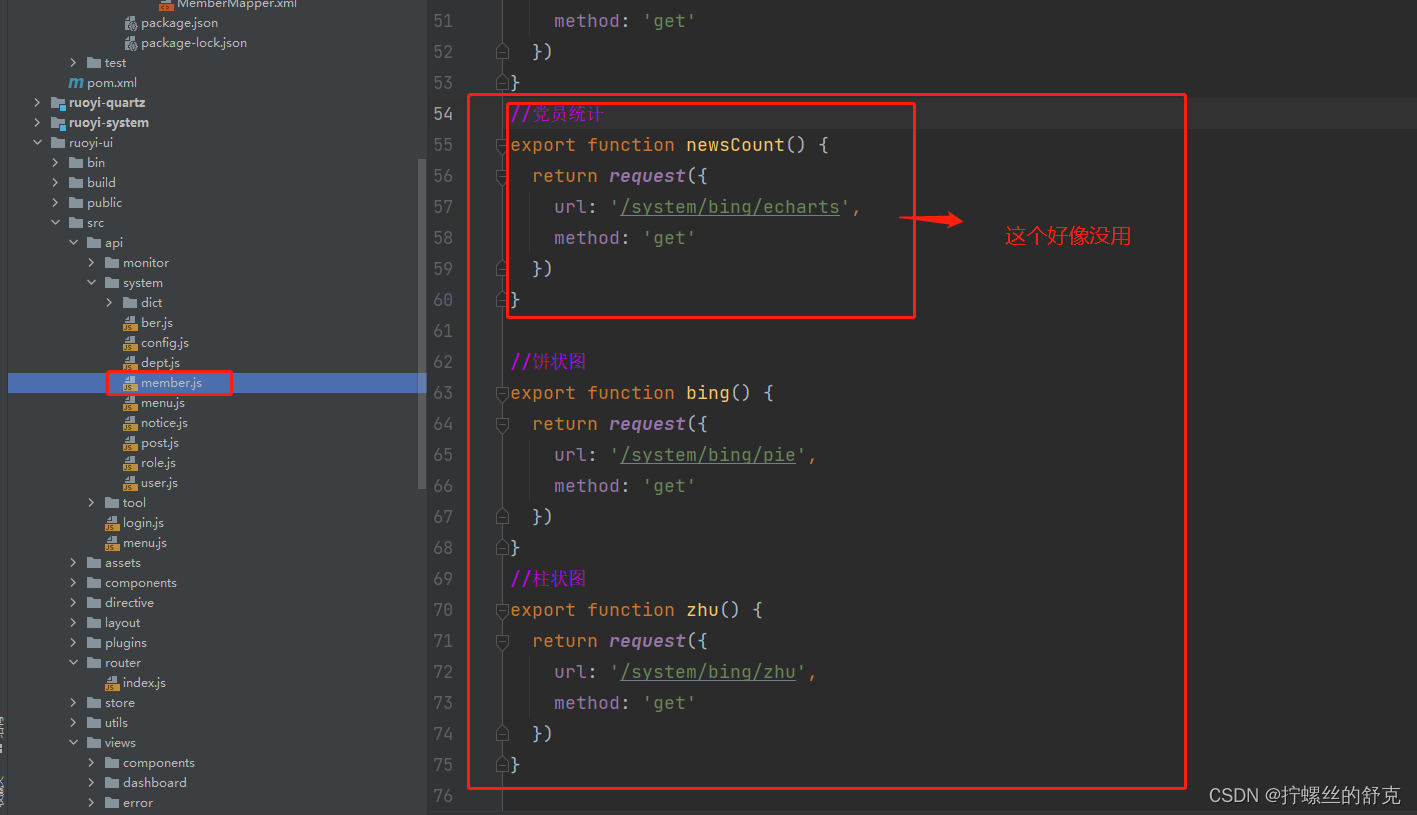This screenshot has height=815, width=1417.
Task: Click fold end marker at line 75
Action: point(502,765)
